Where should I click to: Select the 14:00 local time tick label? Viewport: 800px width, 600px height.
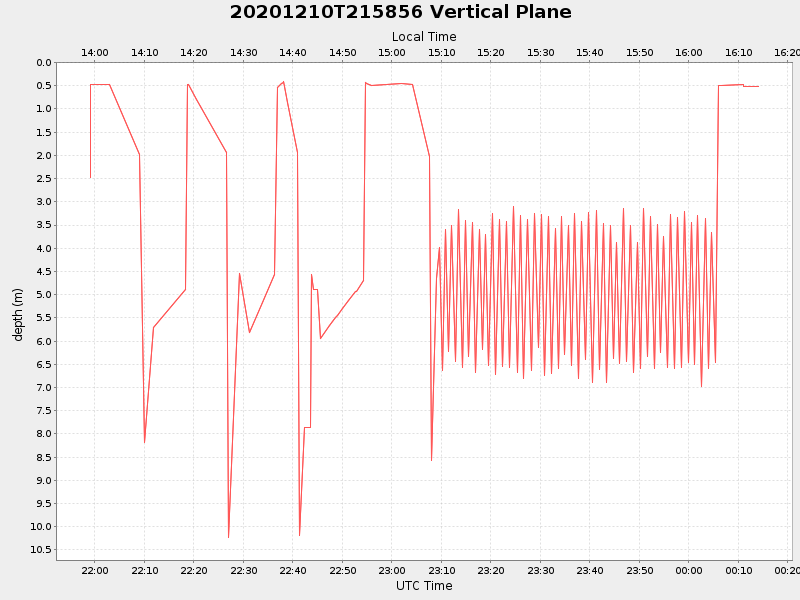click(x=95, y=53)
